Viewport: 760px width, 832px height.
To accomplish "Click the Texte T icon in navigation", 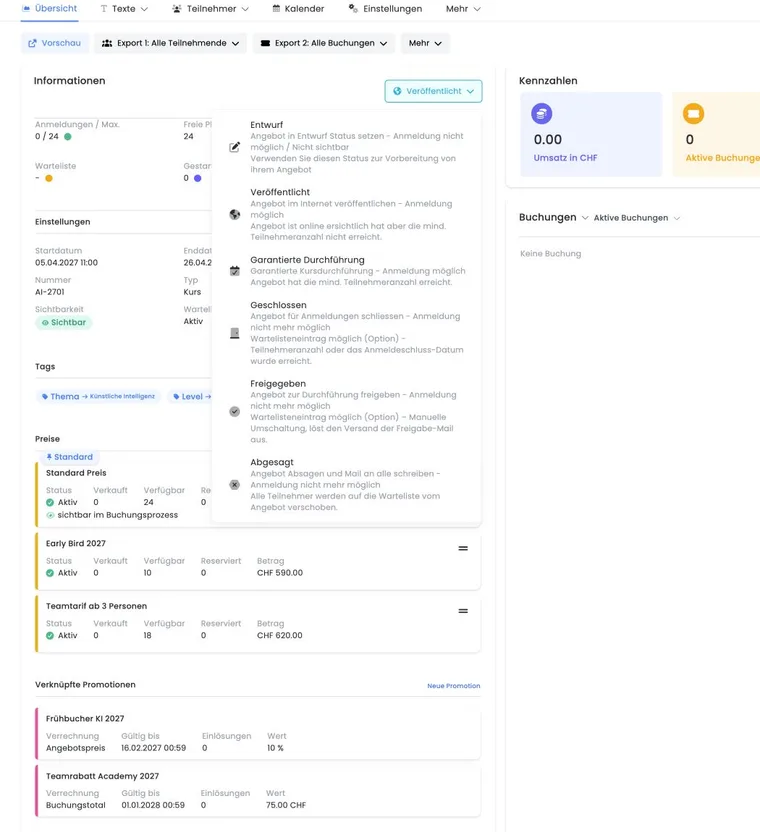I will click(x=103, y=8).
